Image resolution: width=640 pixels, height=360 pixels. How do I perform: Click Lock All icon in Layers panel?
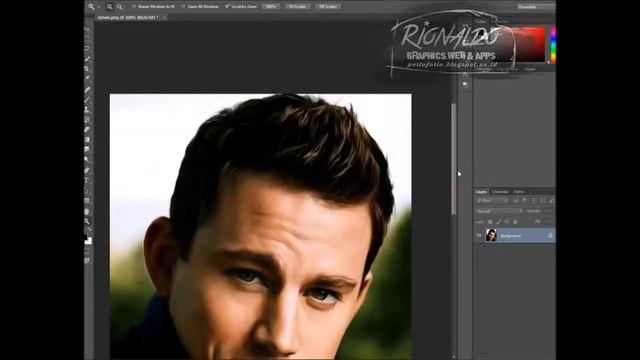click(515, 222)
